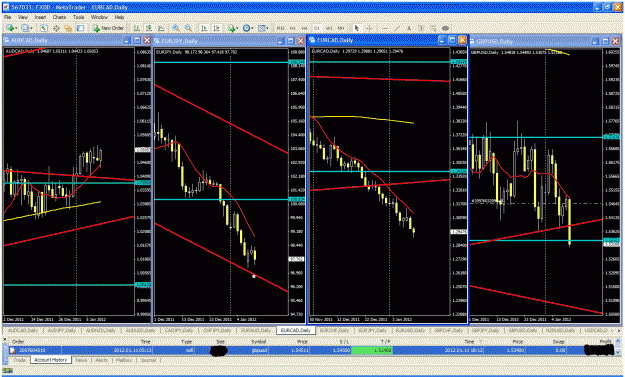
Task: Select the H4 timeframe button
Action: 305,28
